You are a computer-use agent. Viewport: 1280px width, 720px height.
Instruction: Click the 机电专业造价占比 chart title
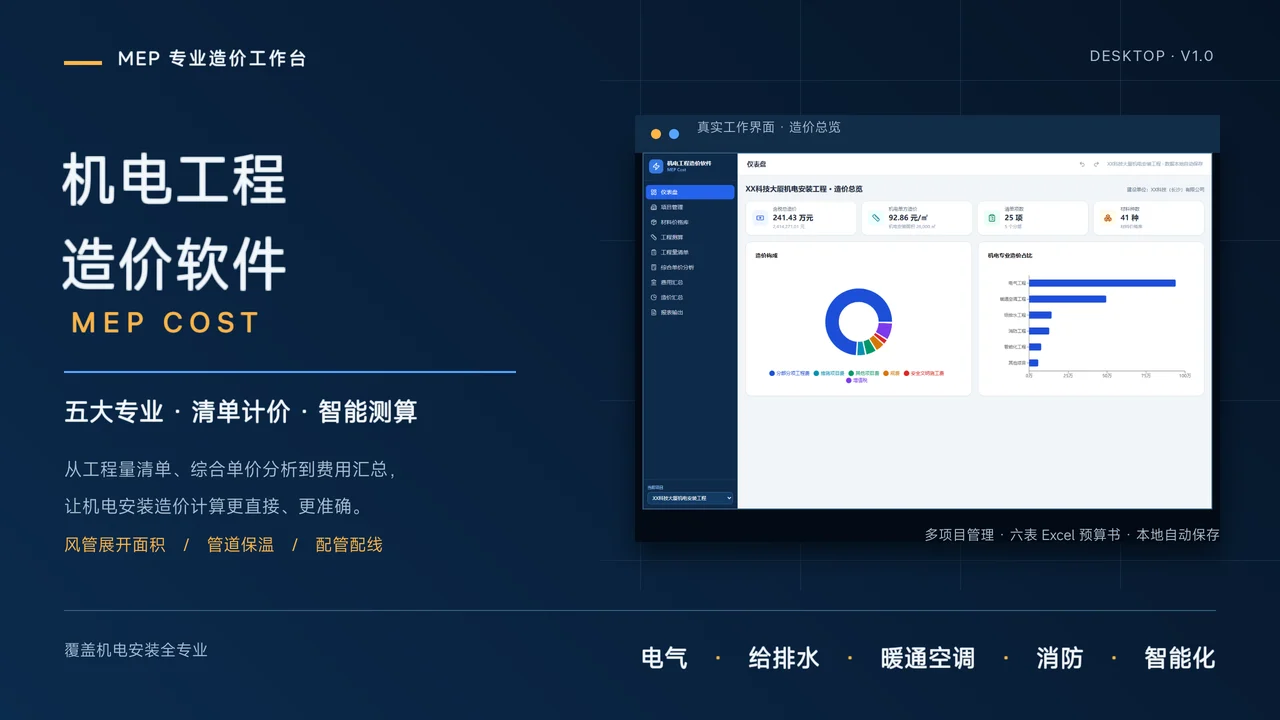(x=1010, y=255)
